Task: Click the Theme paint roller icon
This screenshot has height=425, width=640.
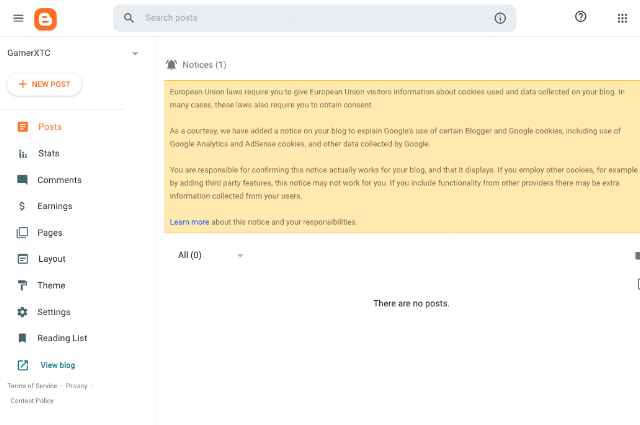Action: pyautogui.click(x=22, y=285)
